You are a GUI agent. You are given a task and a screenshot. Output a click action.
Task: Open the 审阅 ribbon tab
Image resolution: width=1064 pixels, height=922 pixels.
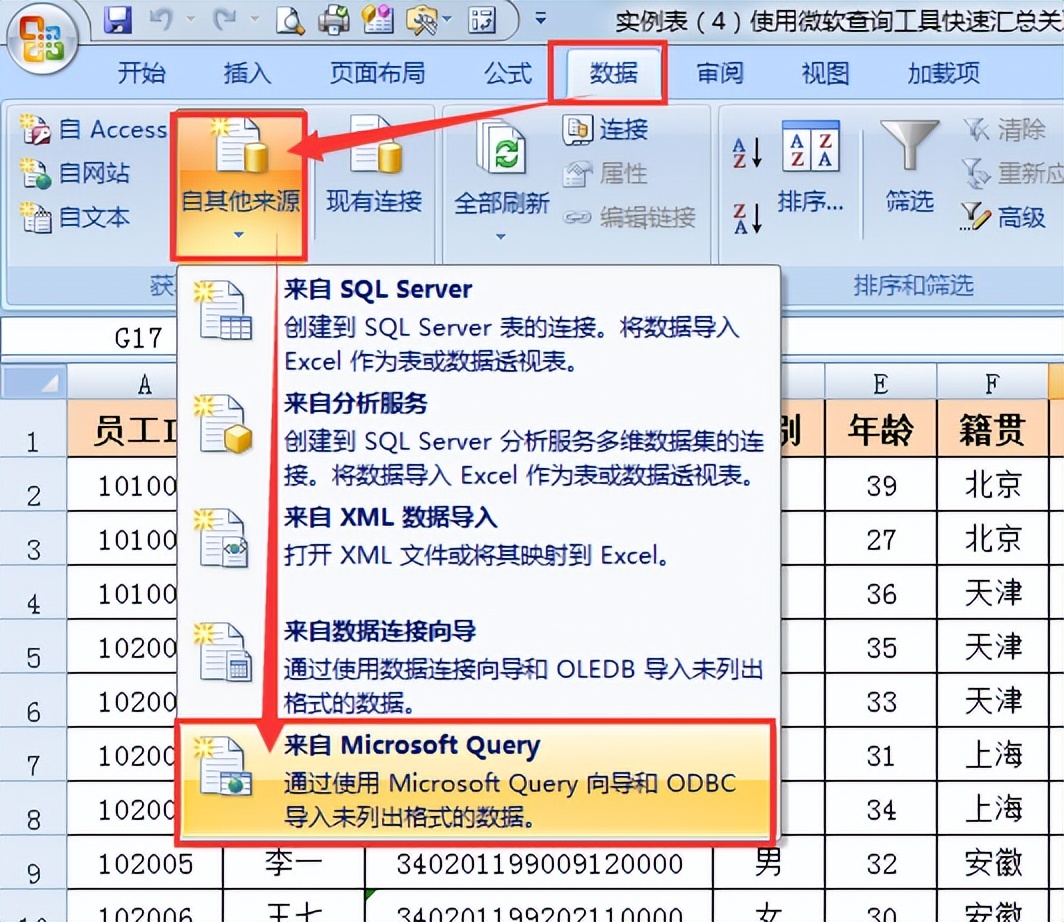tap(720, 73)
